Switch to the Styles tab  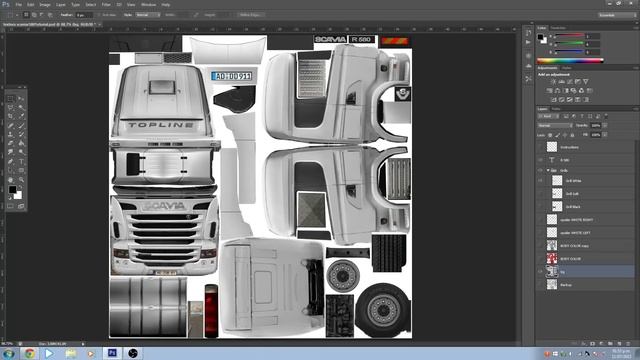[x=567, y=68]
